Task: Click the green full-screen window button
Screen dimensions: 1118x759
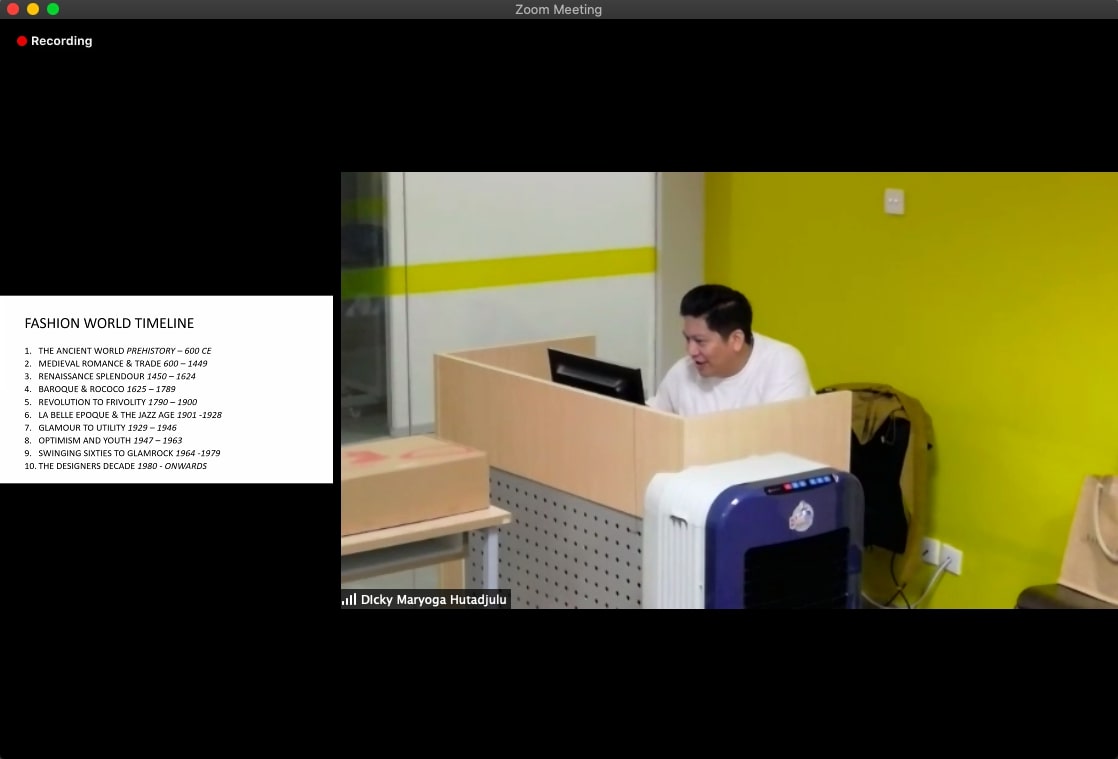Action: (53, 9)
